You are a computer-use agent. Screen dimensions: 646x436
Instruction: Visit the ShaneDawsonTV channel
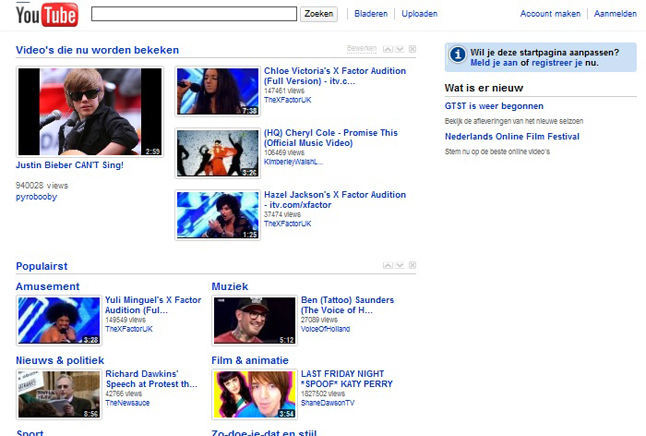coord(328,403)
